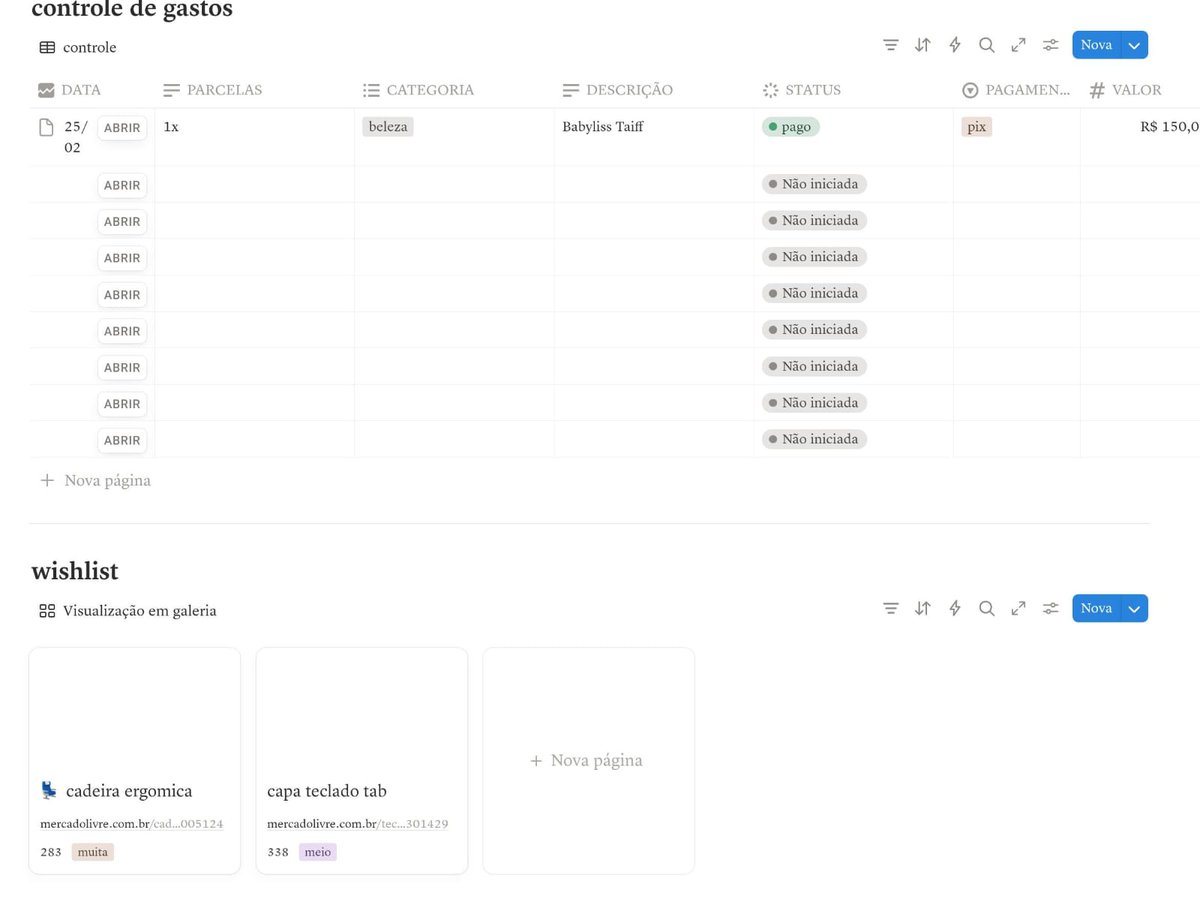The width and height of the screenshot is (1200, 902).
Task: Open filter icon in wishlist toolbar
Action: [x=891, y=608]
